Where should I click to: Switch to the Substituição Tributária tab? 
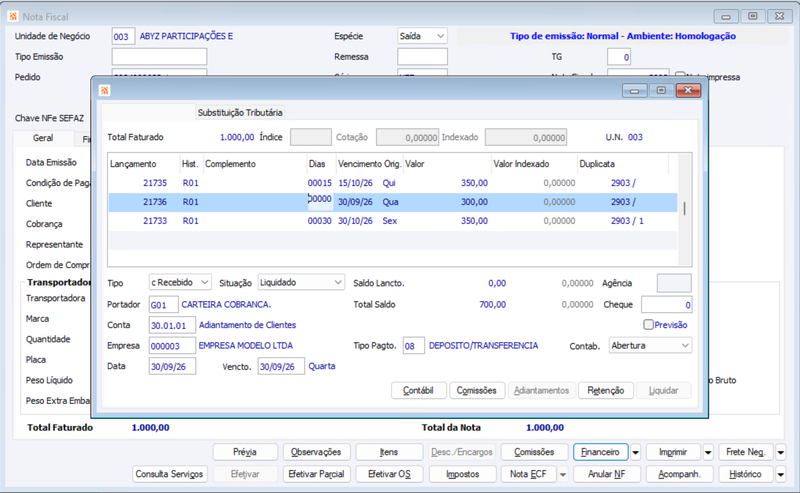pyautogui.click(x=240, y=112)
